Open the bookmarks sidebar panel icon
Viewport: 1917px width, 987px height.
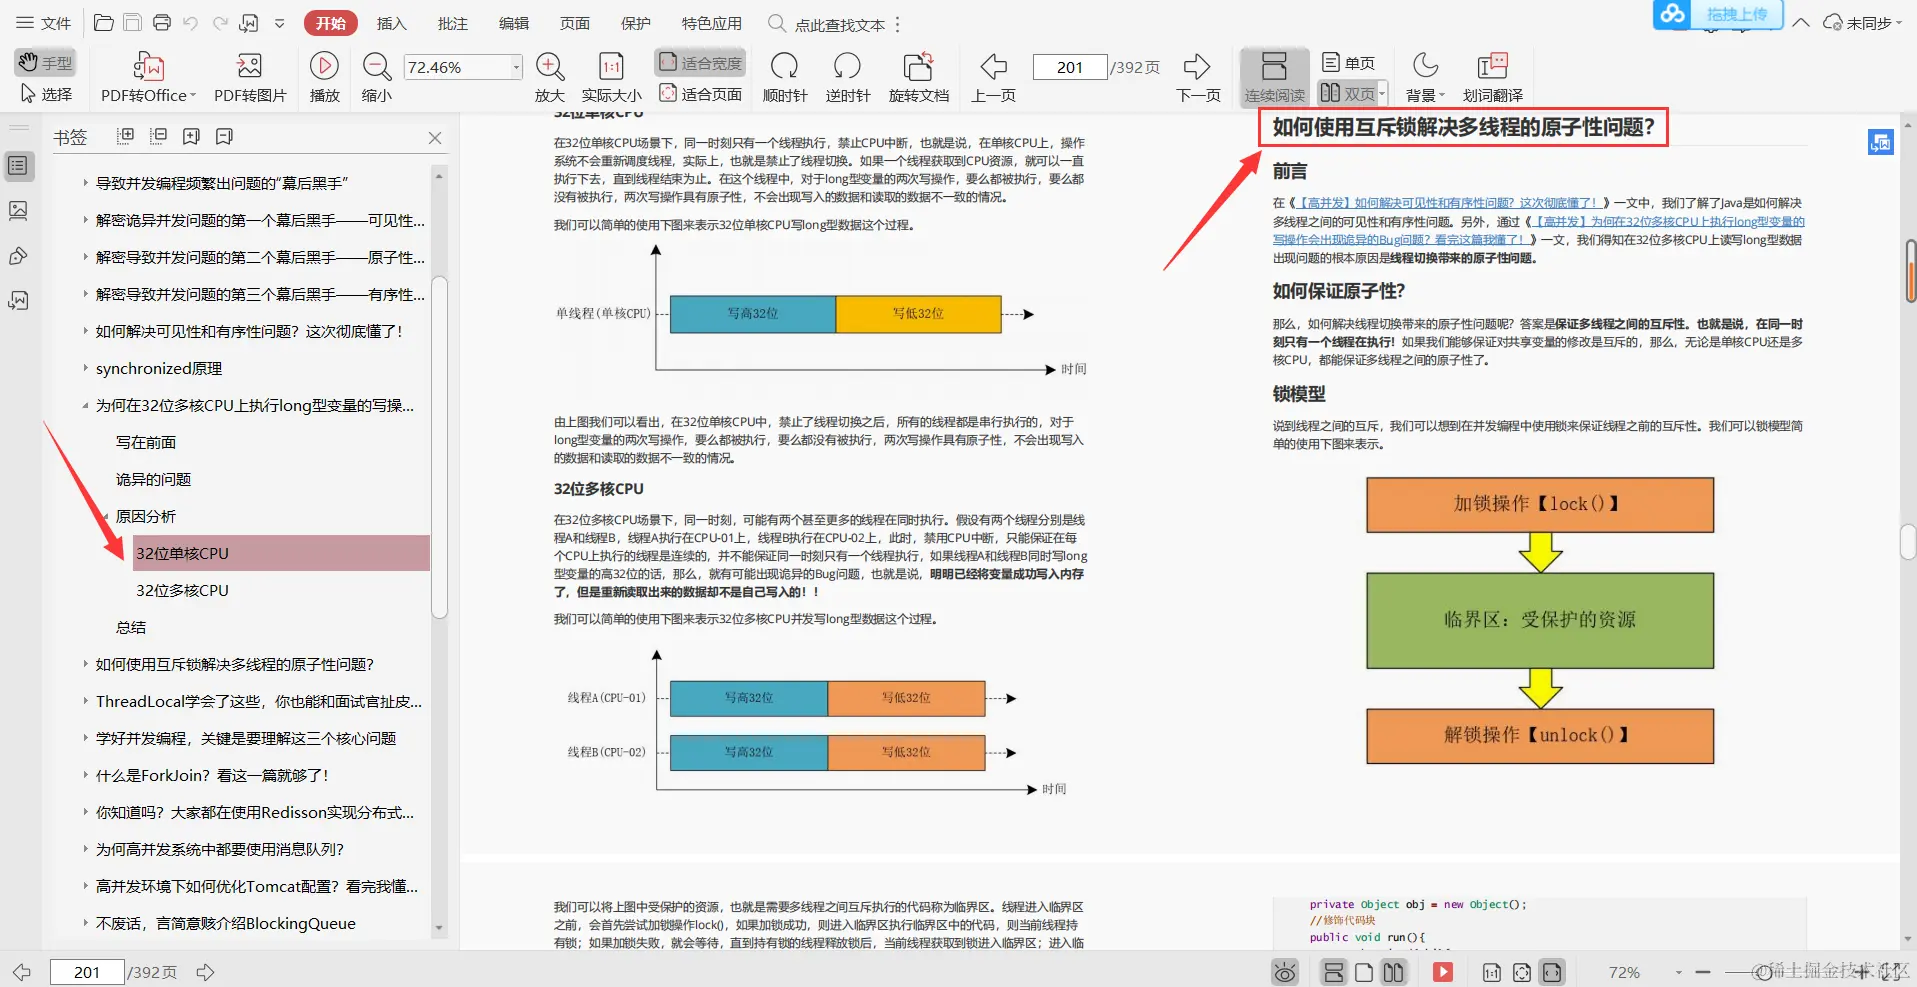pyautogui.click(x=18, y=166)
